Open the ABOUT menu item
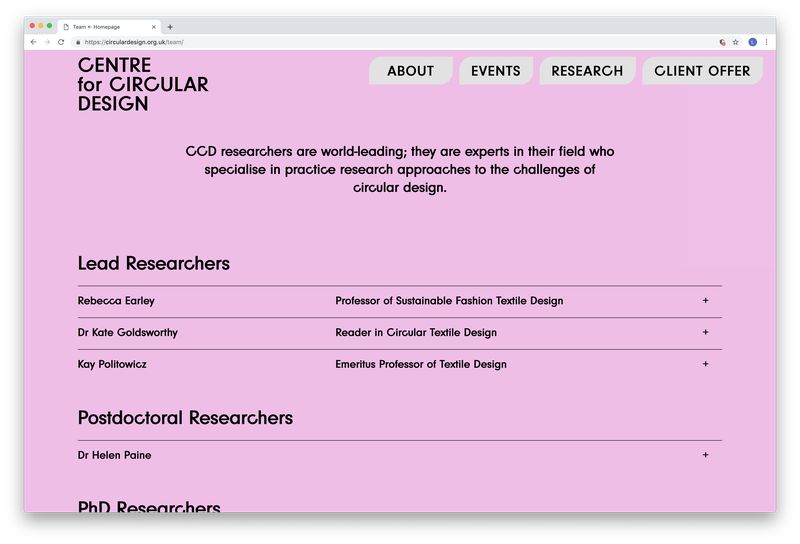This screenshot has height=544, width=800. click(411, 71)
